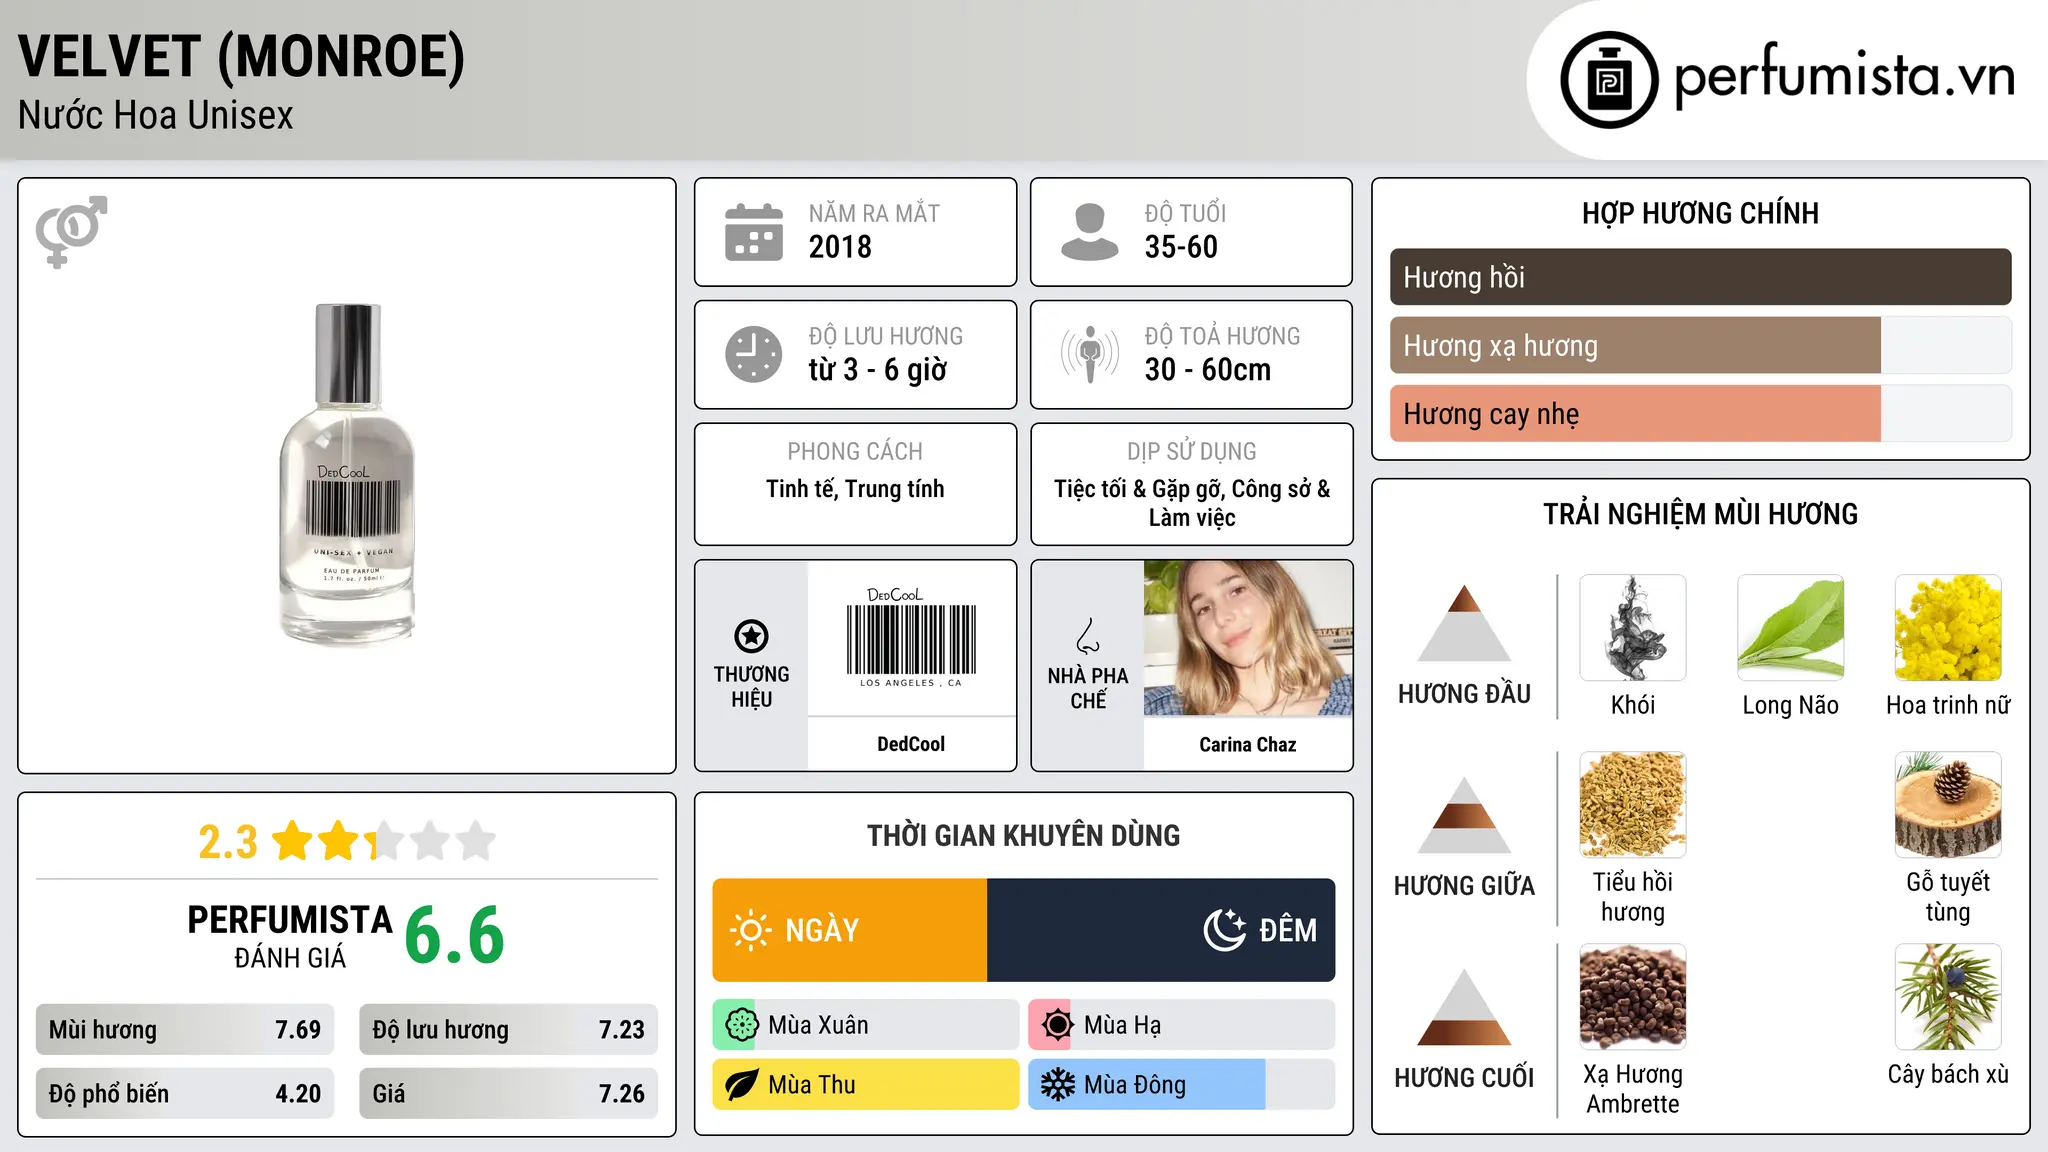Image resolution: width=2048 pixels, height=1152 pixels.
Task: Click the Mùa Hạ season label
Action: (1123, 1025)
